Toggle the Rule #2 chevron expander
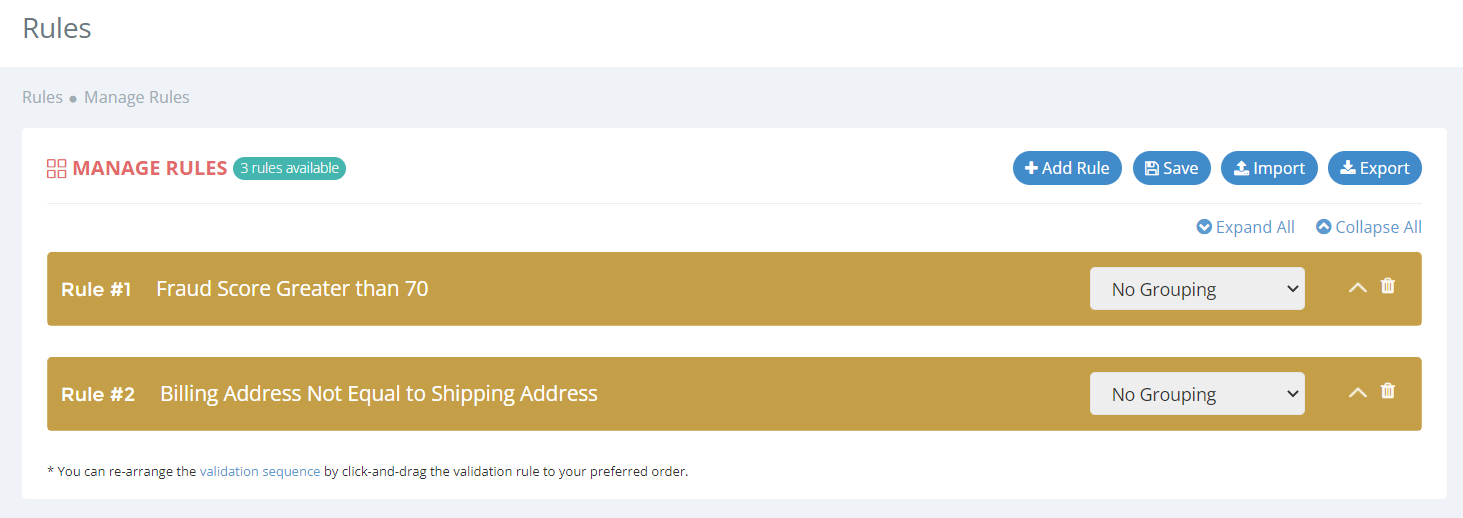 (1357, 393)
